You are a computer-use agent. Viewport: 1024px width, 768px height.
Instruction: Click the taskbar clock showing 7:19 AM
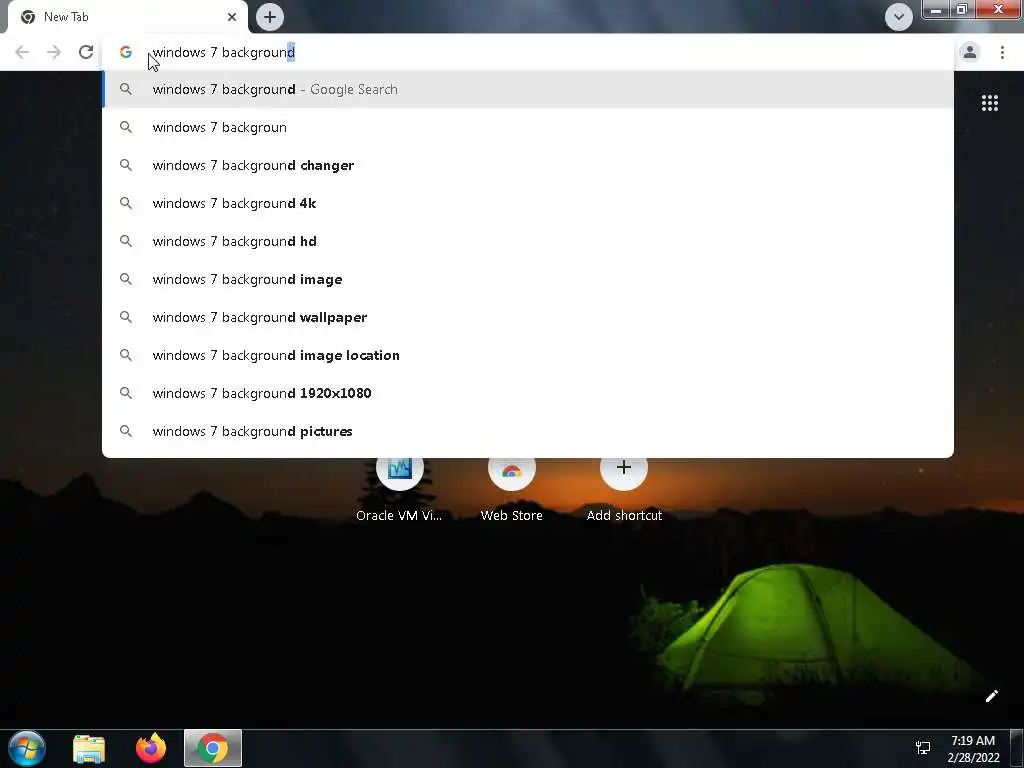[973, 749]
